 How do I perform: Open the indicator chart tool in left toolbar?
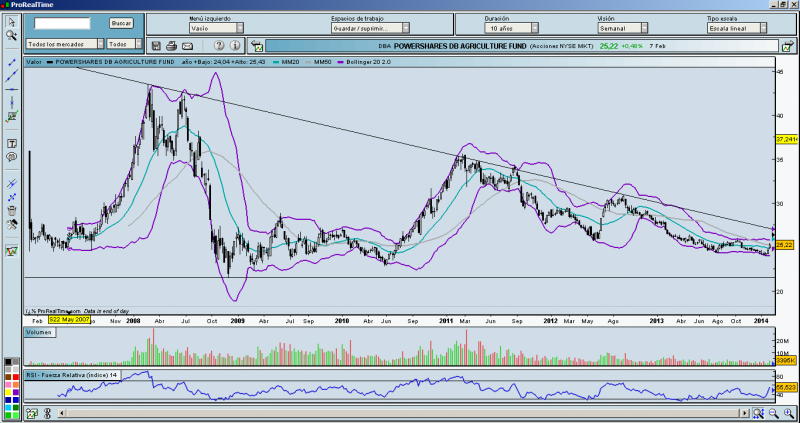click(x=11, y=116)
